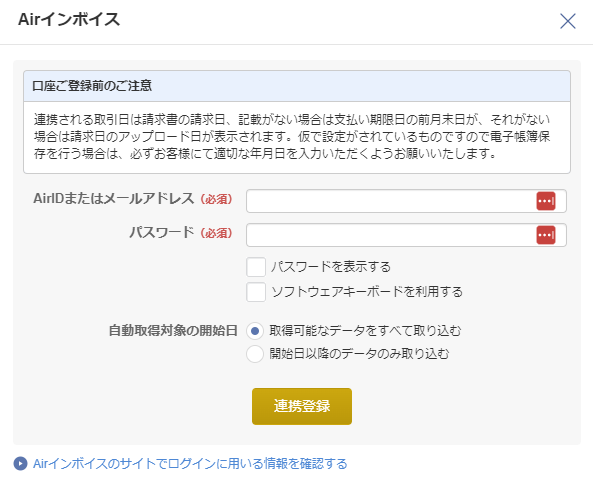Open the Airインボイスのサイトでログインに用いる情報を確認する link
The width and height of the screenshot is (593, 485).
coord(190,463)
